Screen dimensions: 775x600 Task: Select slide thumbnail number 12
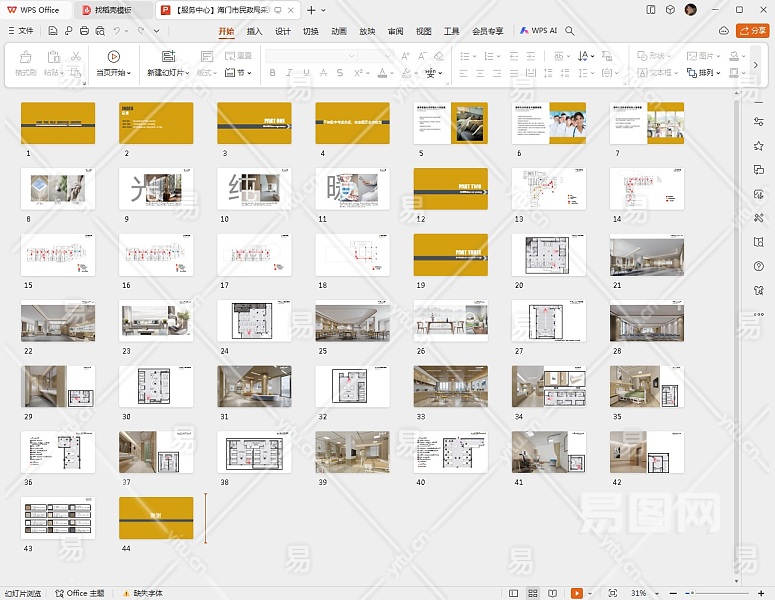(x=450, y=189)
